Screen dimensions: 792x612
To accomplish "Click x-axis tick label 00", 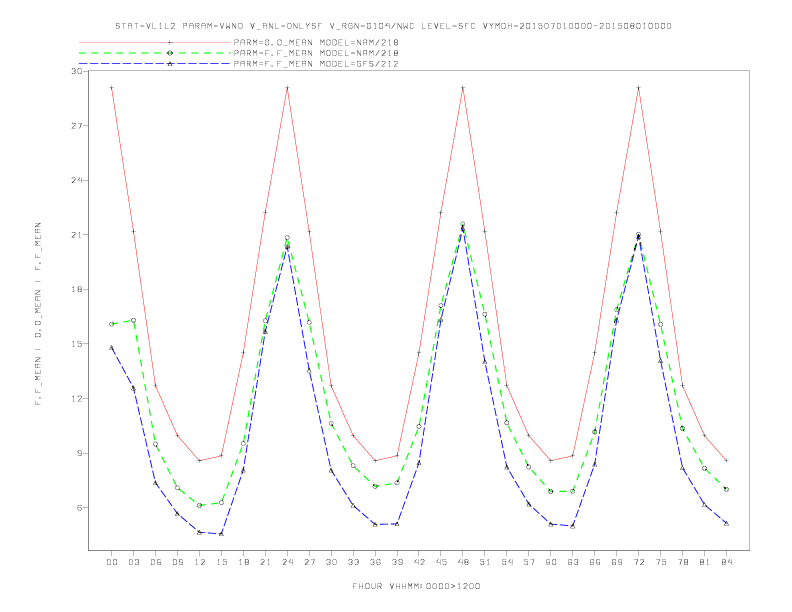I will 112,562.
